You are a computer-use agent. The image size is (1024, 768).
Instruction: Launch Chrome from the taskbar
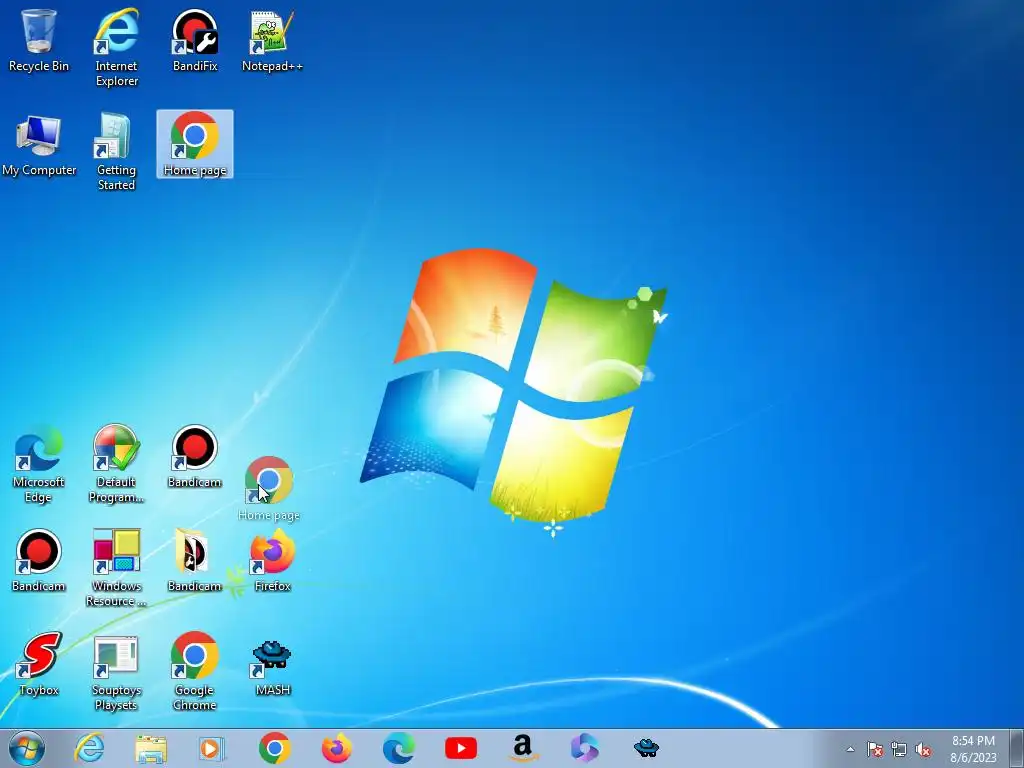[x=274, y=748]
